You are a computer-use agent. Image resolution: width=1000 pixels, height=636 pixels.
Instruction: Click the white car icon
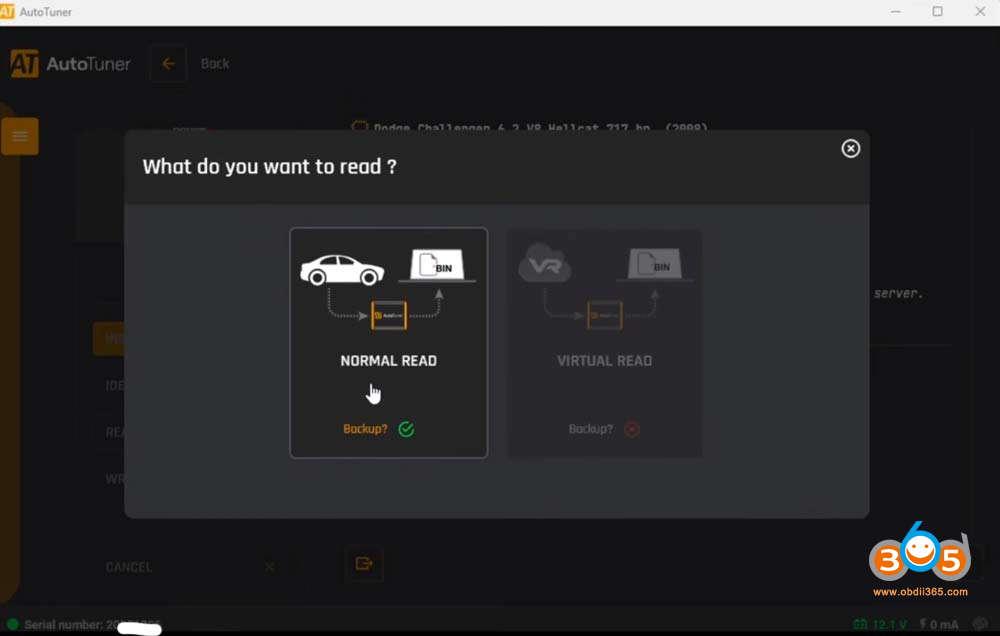(342, 269)
